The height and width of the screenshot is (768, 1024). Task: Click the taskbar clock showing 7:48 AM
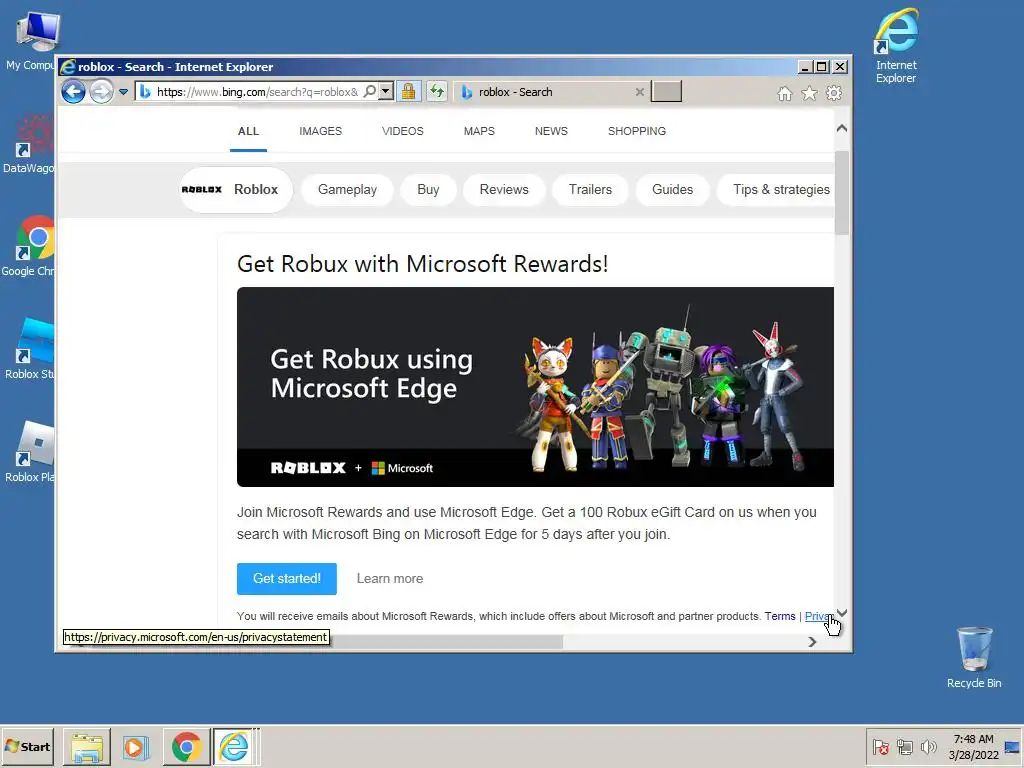pos(973,747)
